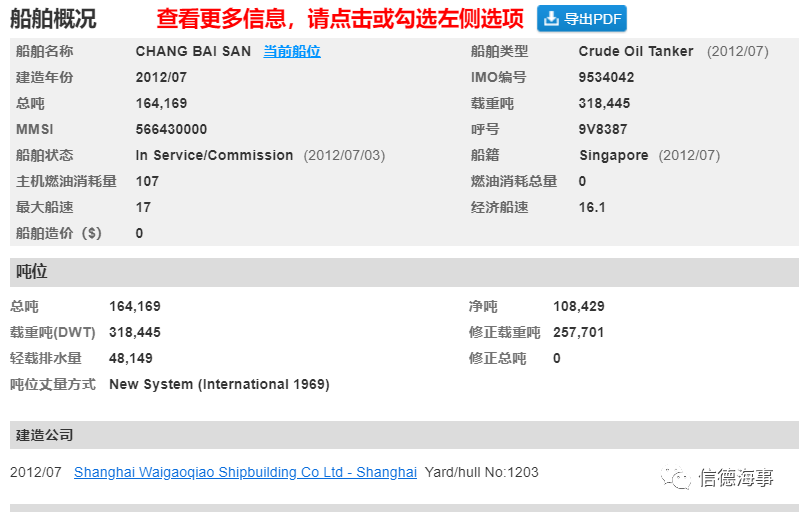
Task: Click the Yard/hull No:1203 text
Action: [x=482, y=472]
